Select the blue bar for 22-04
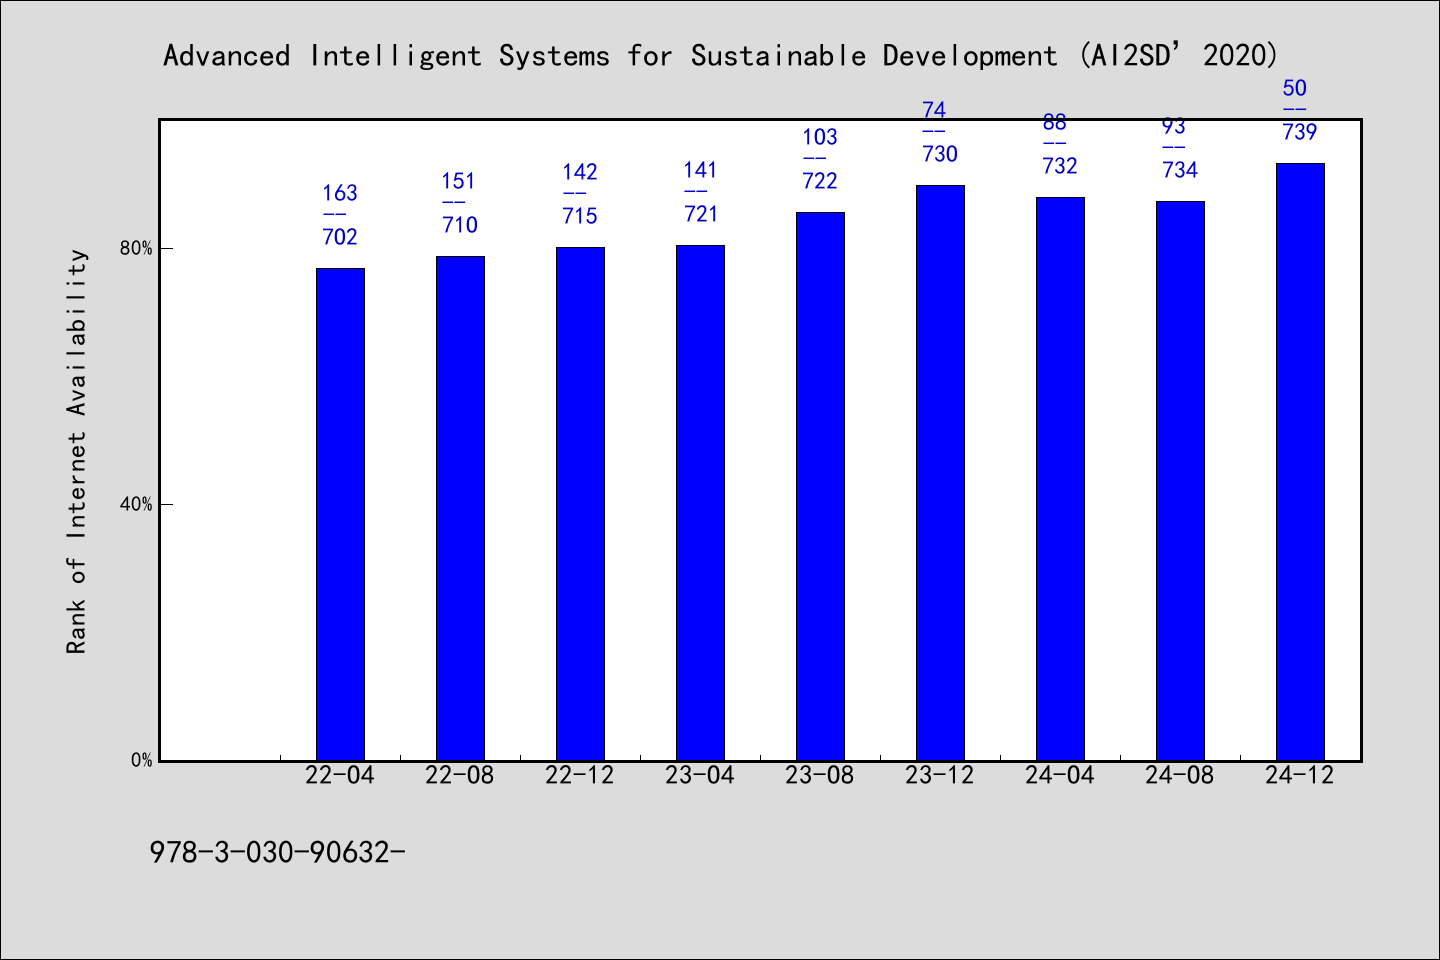 340,514
